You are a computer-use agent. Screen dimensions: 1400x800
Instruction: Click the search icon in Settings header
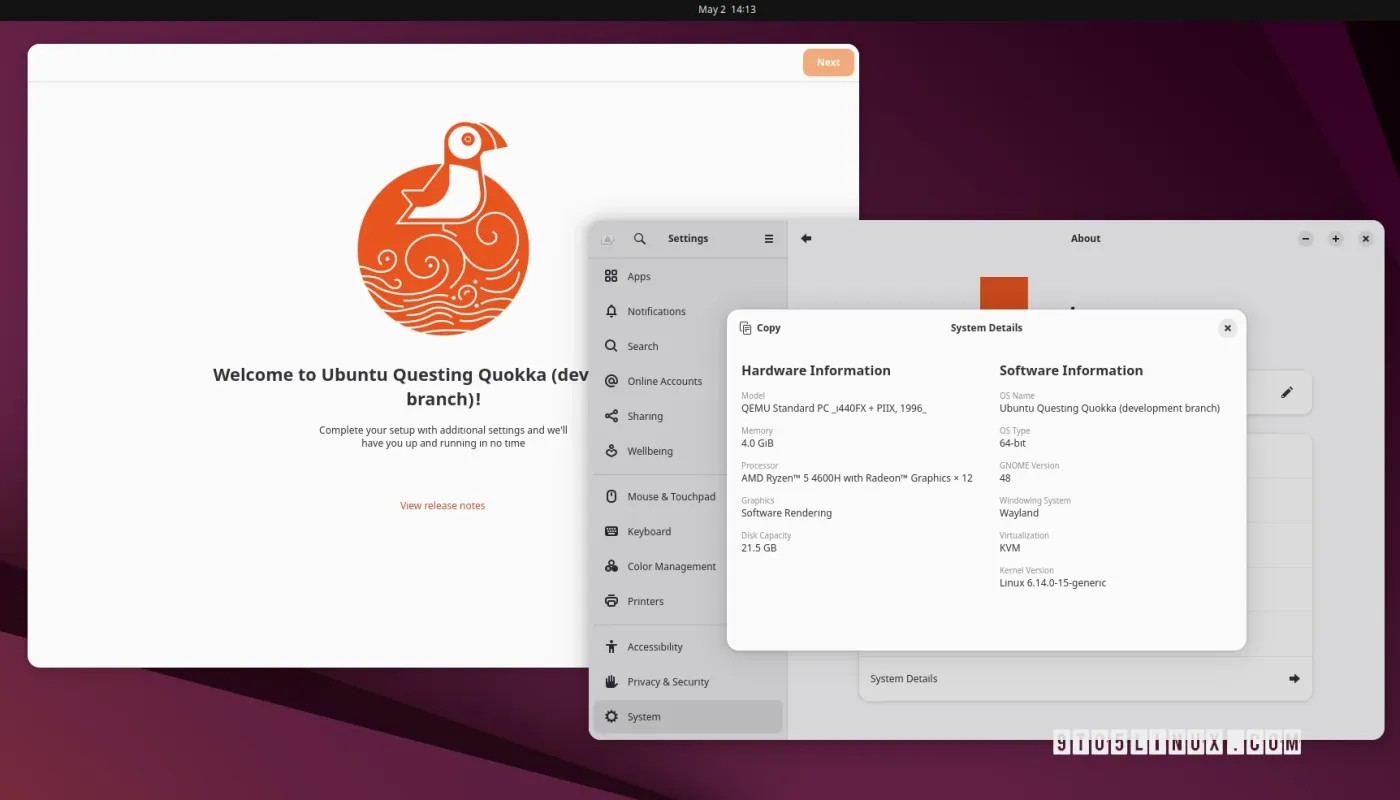click(639, 238)
